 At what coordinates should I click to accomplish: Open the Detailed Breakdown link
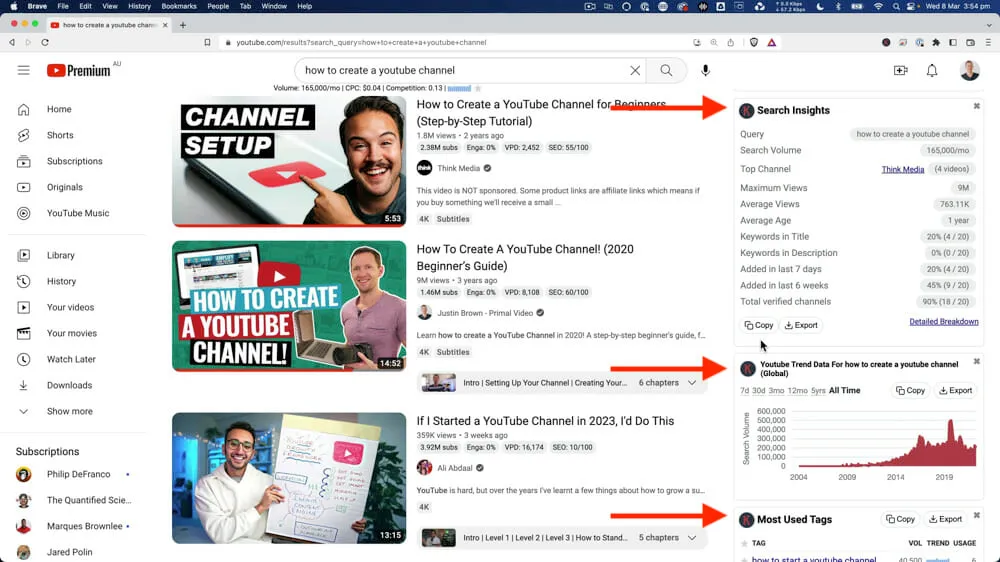coord(943,322)
